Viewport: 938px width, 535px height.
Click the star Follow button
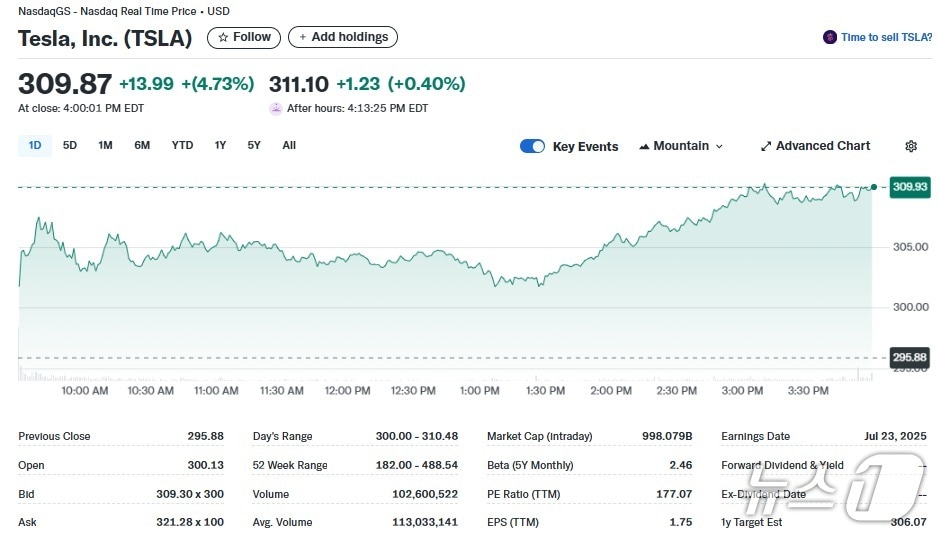click(244, 37)
